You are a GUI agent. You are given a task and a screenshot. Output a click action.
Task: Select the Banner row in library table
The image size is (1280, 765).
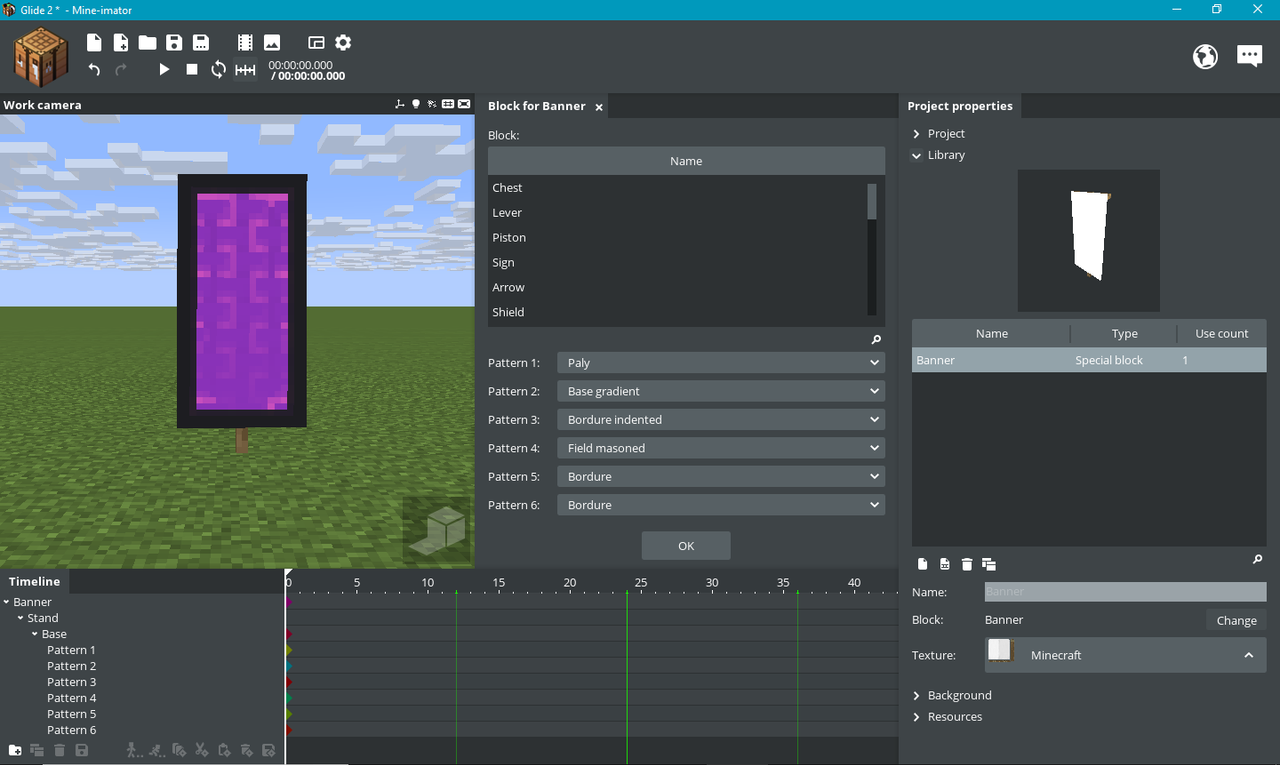[1089, 360]
